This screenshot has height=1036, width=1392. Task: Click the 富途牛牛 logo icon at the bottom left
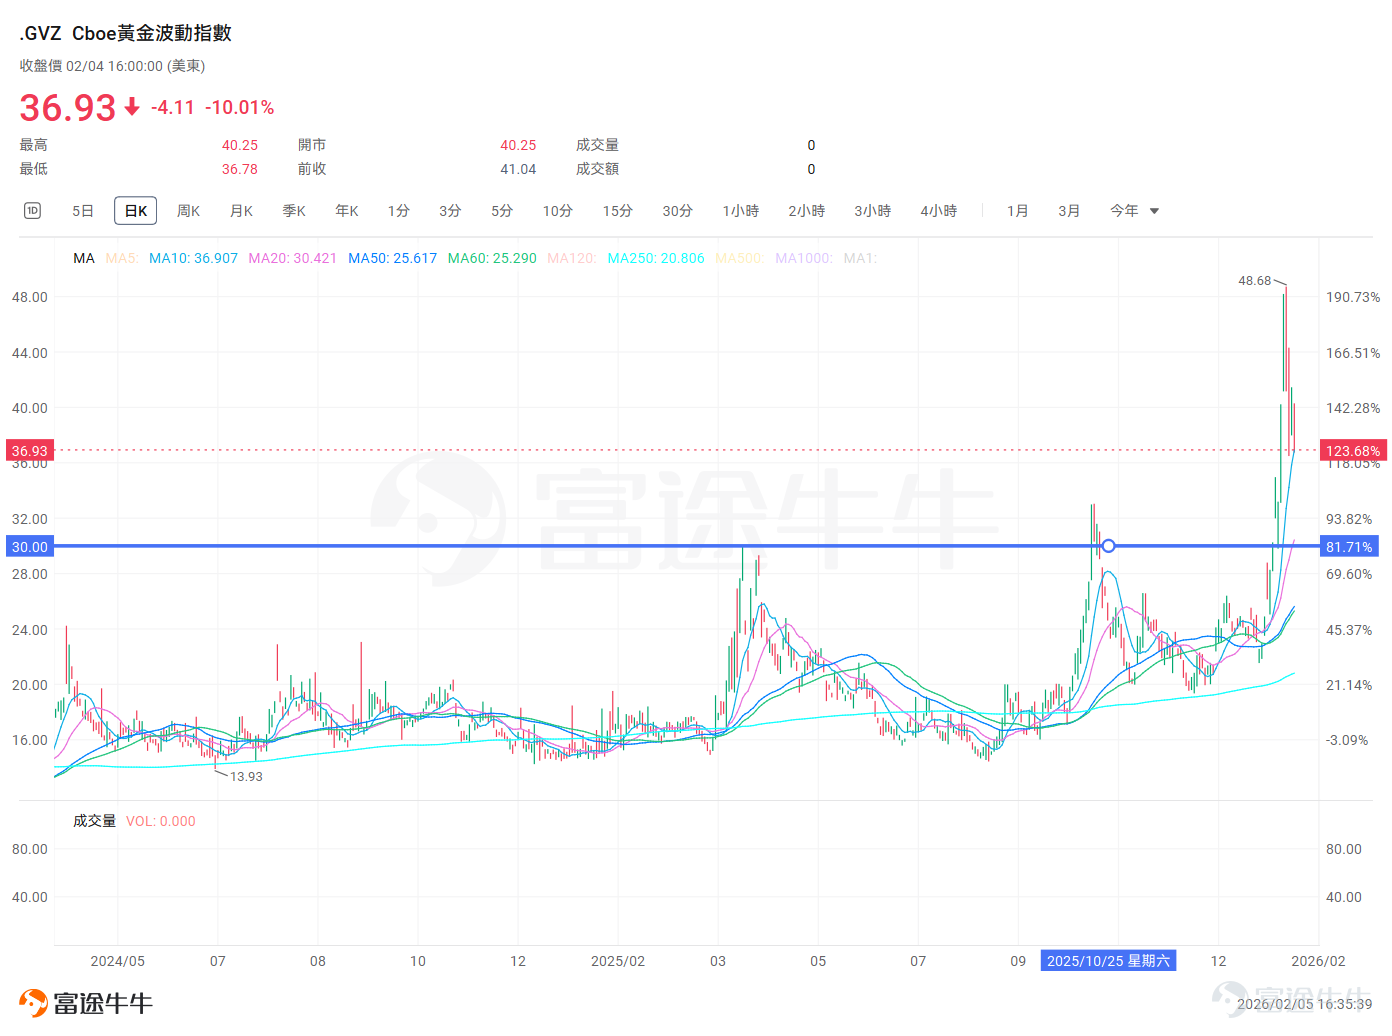pos(33,1002)
